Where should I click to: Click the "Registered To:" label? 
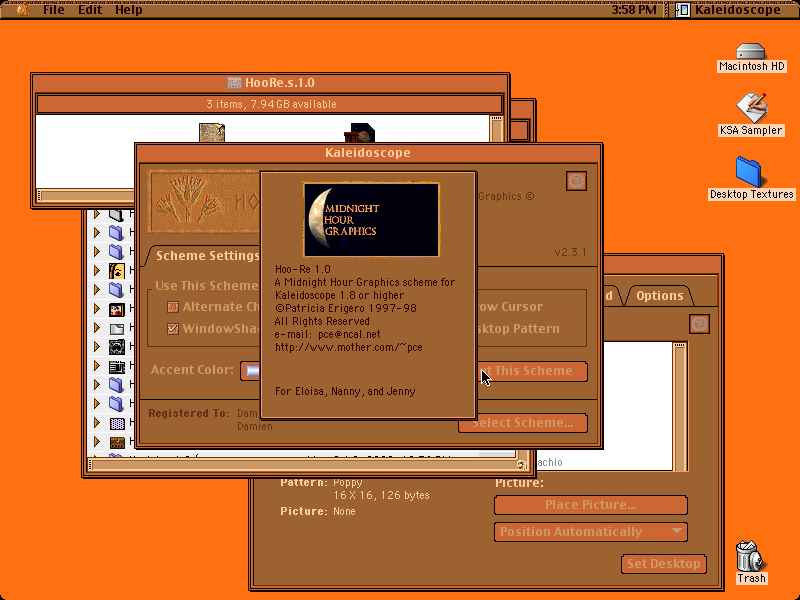189,413
